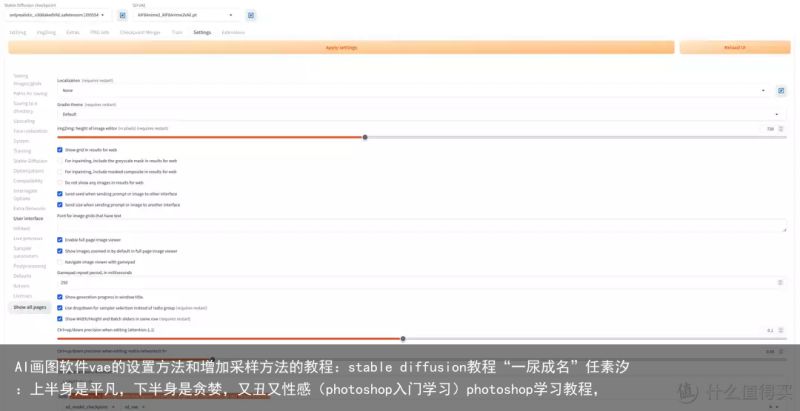The image size is (800, 411).
Task: Switch to the PNG Info tab
Action: point(99,32)
